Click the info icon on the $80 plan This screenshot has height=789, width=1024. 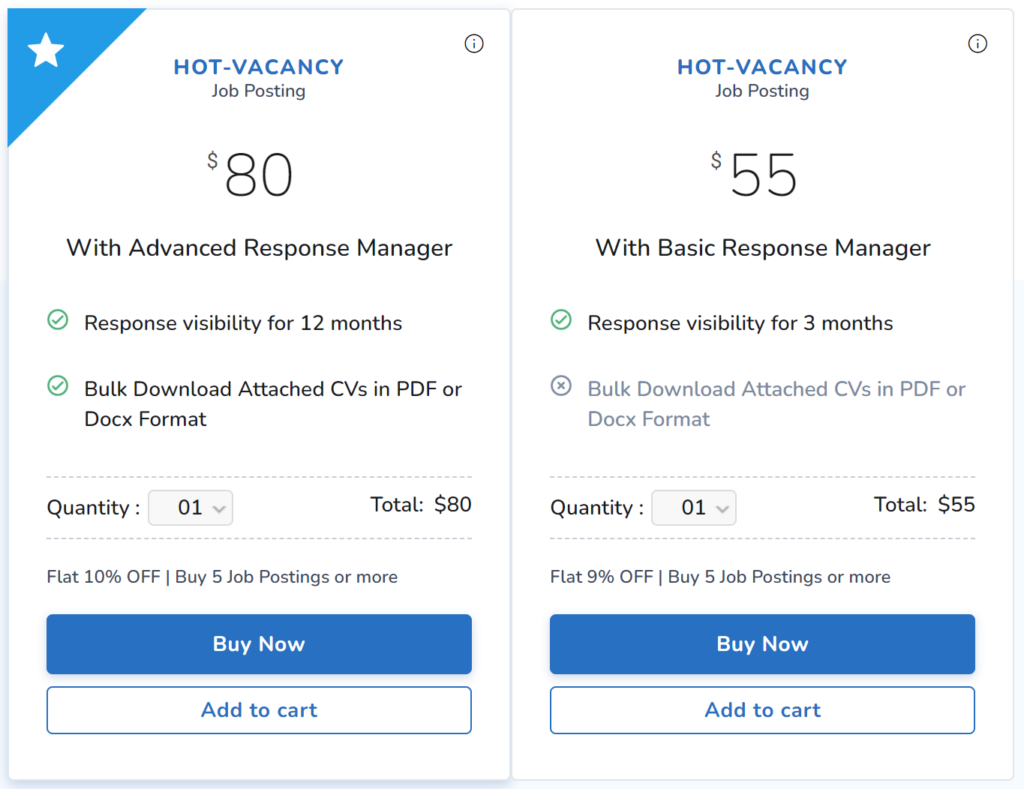[474, 43]
